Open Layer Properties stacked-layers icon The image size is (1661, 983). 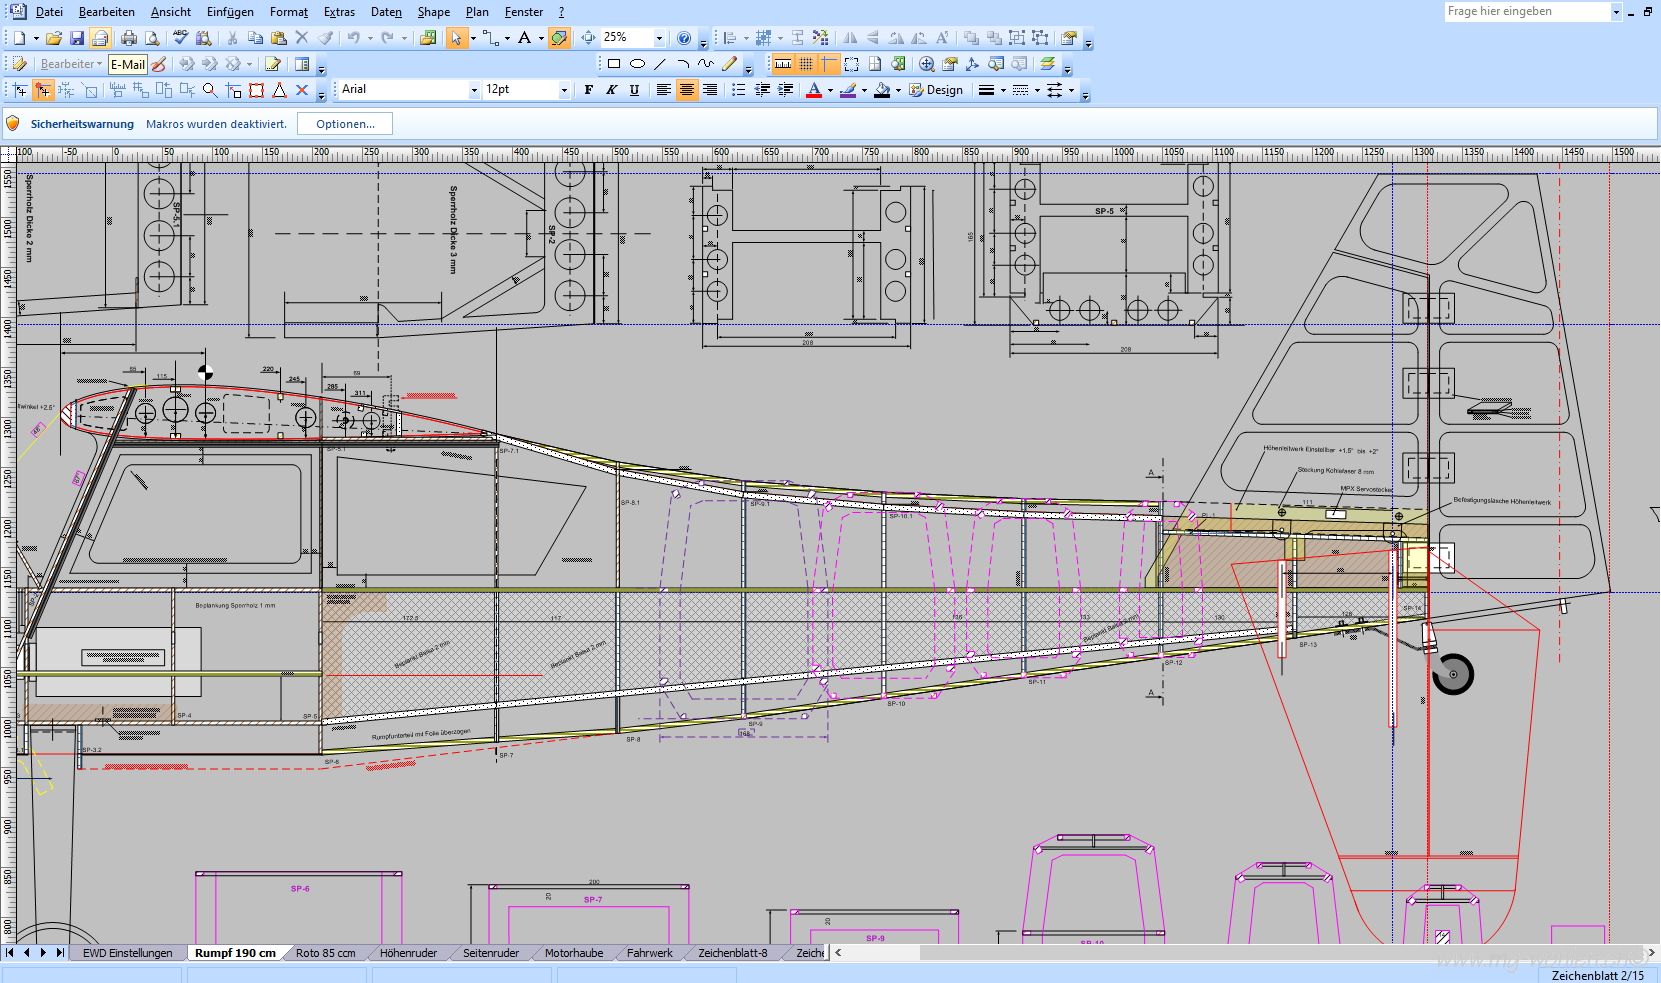(x=1047, y=64)
